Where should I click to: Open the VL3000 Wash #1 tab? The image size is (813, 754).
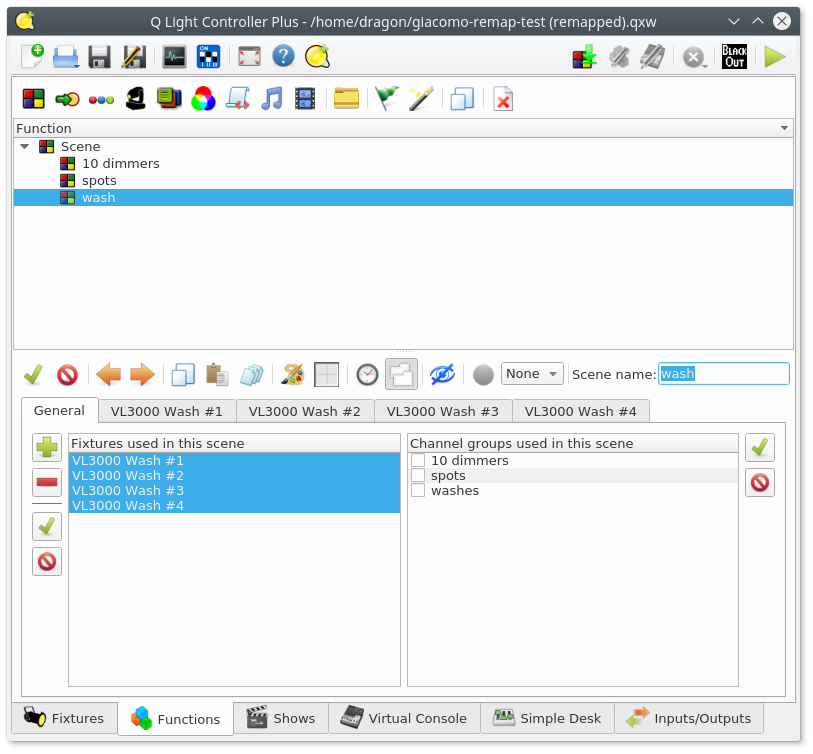point(166,412)
